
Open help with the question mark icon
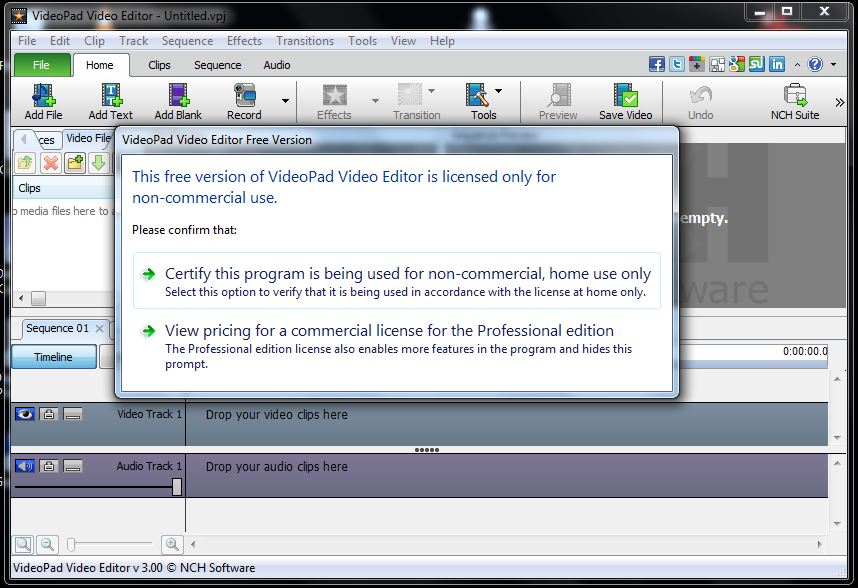(x=815, y=65)
